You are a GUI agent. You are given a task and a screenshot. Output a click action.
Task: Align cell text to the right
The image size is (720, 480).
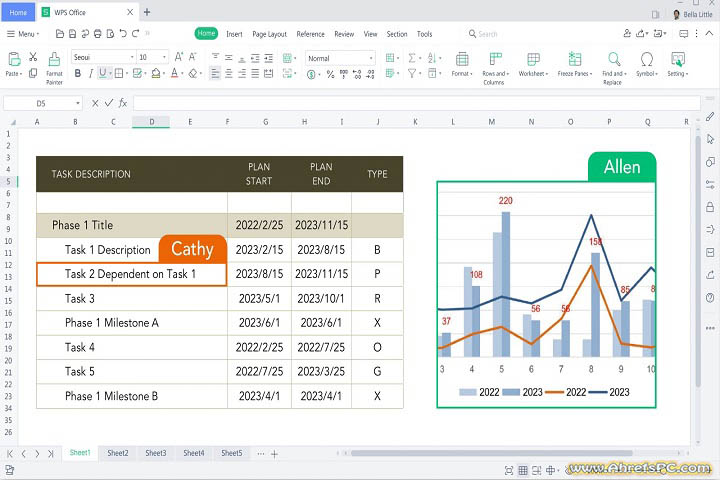[242, 73]
